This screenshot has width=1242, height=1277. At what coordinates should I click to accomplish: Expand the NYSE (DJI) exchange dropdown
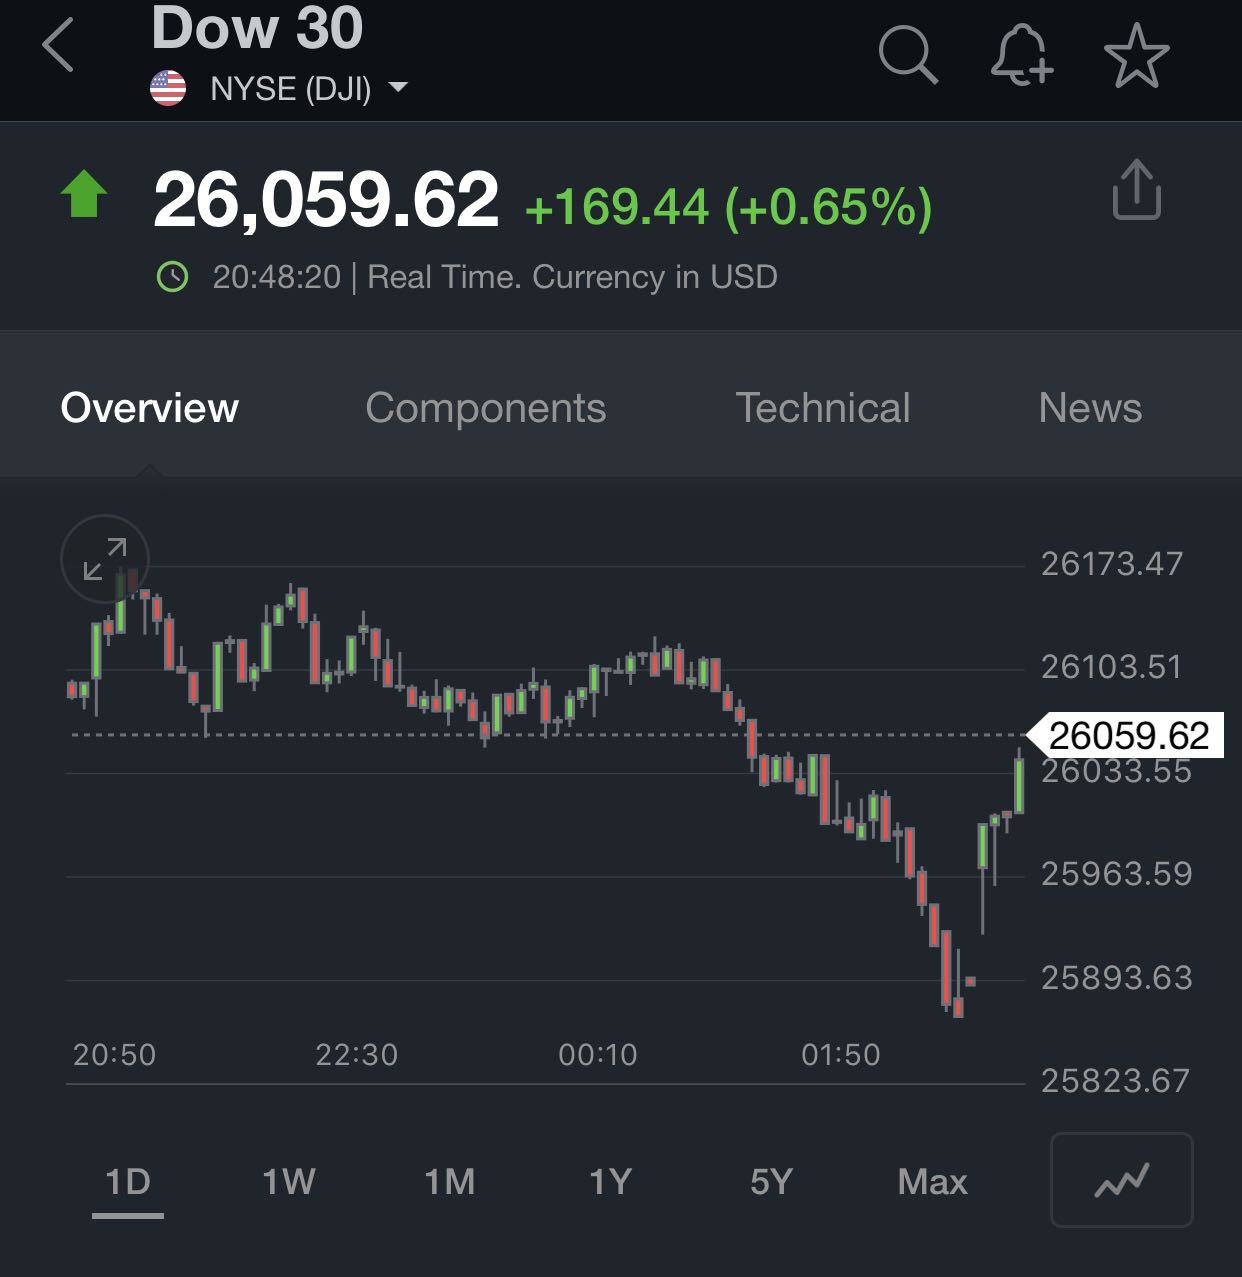(397, 88)
